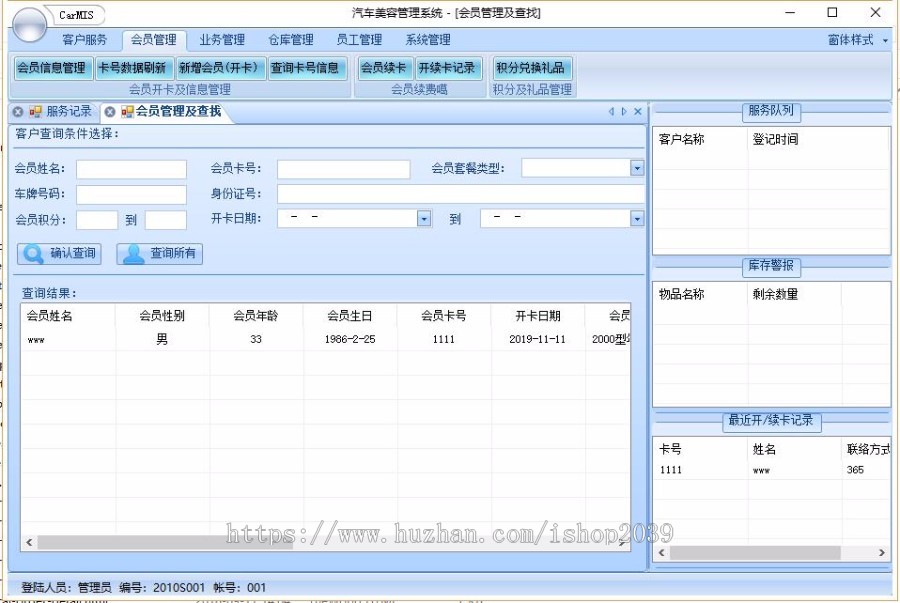Click the 卡号数据刷新 button
Screen dimensions: 900x603
click(132, 68)
